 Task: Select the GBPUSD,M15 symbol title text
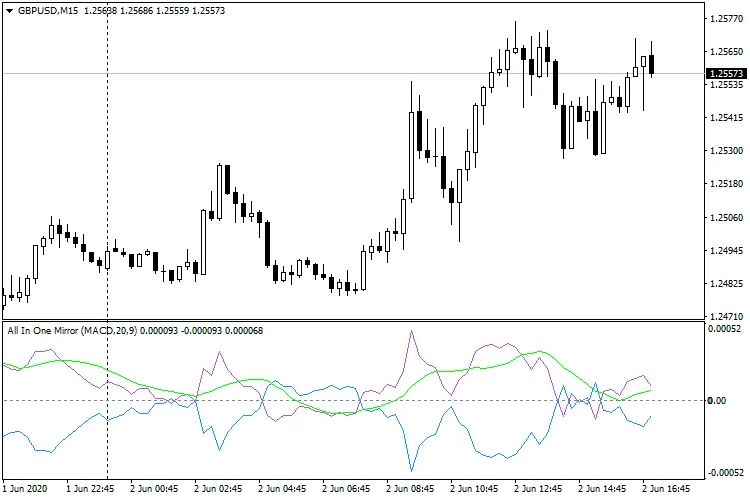(48, 11)
